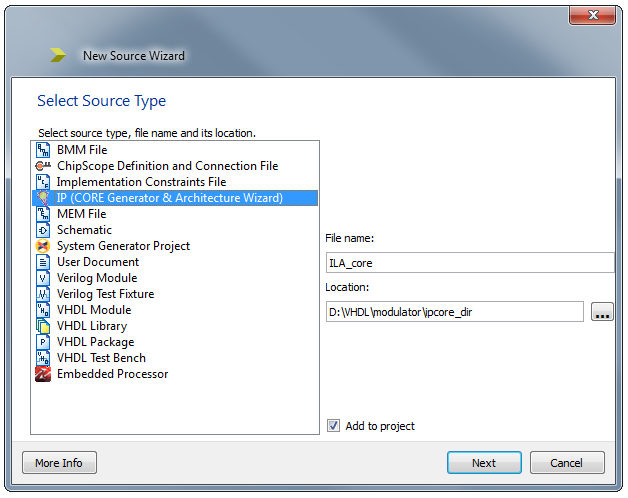The image size is (628, 498).
Task: Open More Info help
Action: (59, 463)
